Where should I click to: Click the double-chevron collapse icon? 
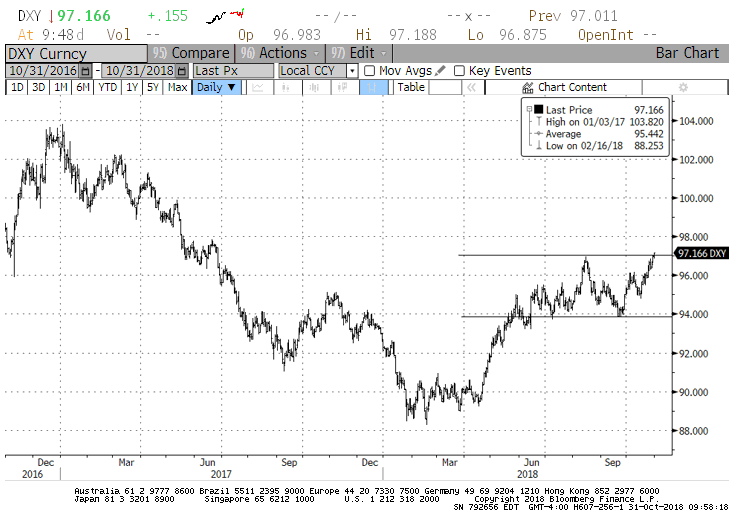click(x=471, y=87)
